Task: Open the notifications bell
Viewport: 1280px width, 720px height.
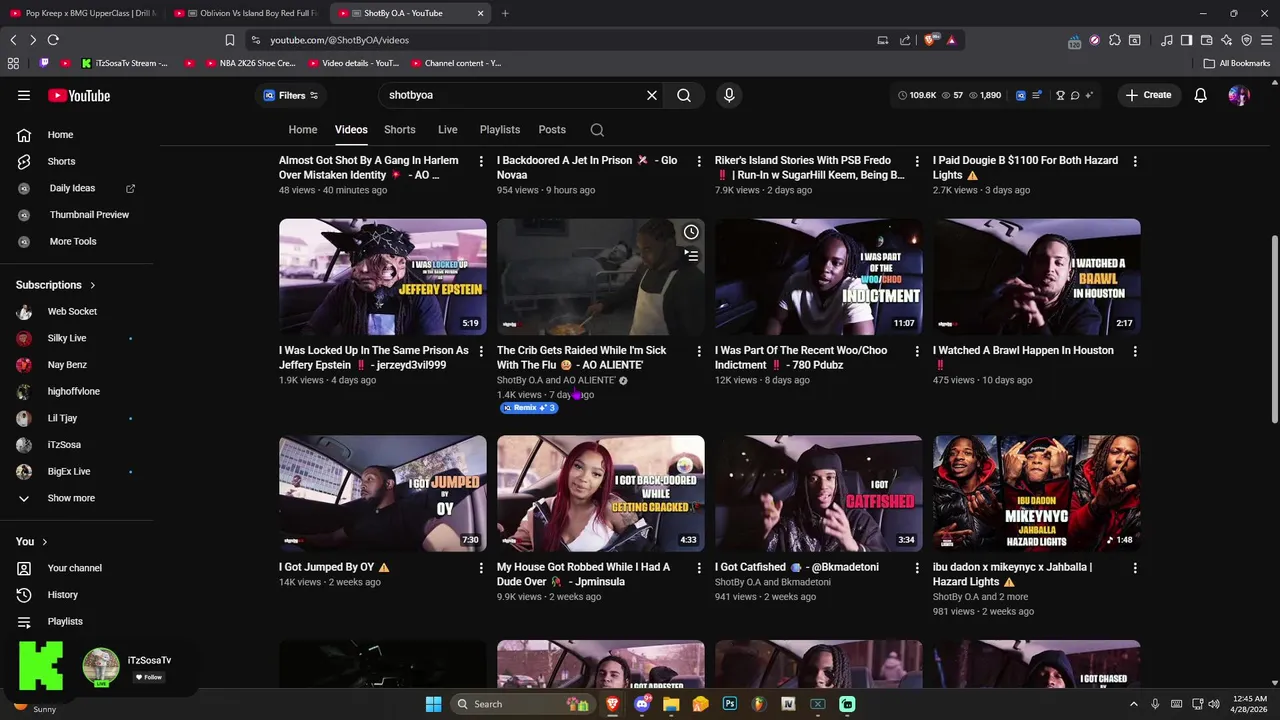Action: [1200, 95]
